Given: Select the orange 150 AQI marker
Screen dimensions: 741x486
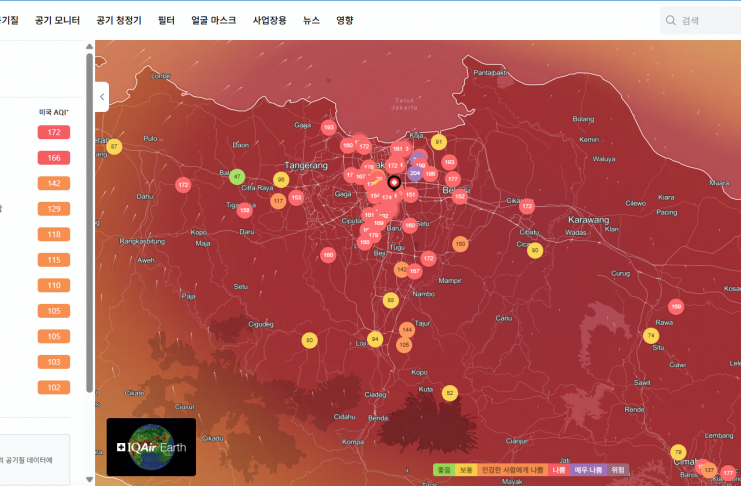Looking at the screenshot, I should point(460,244).
